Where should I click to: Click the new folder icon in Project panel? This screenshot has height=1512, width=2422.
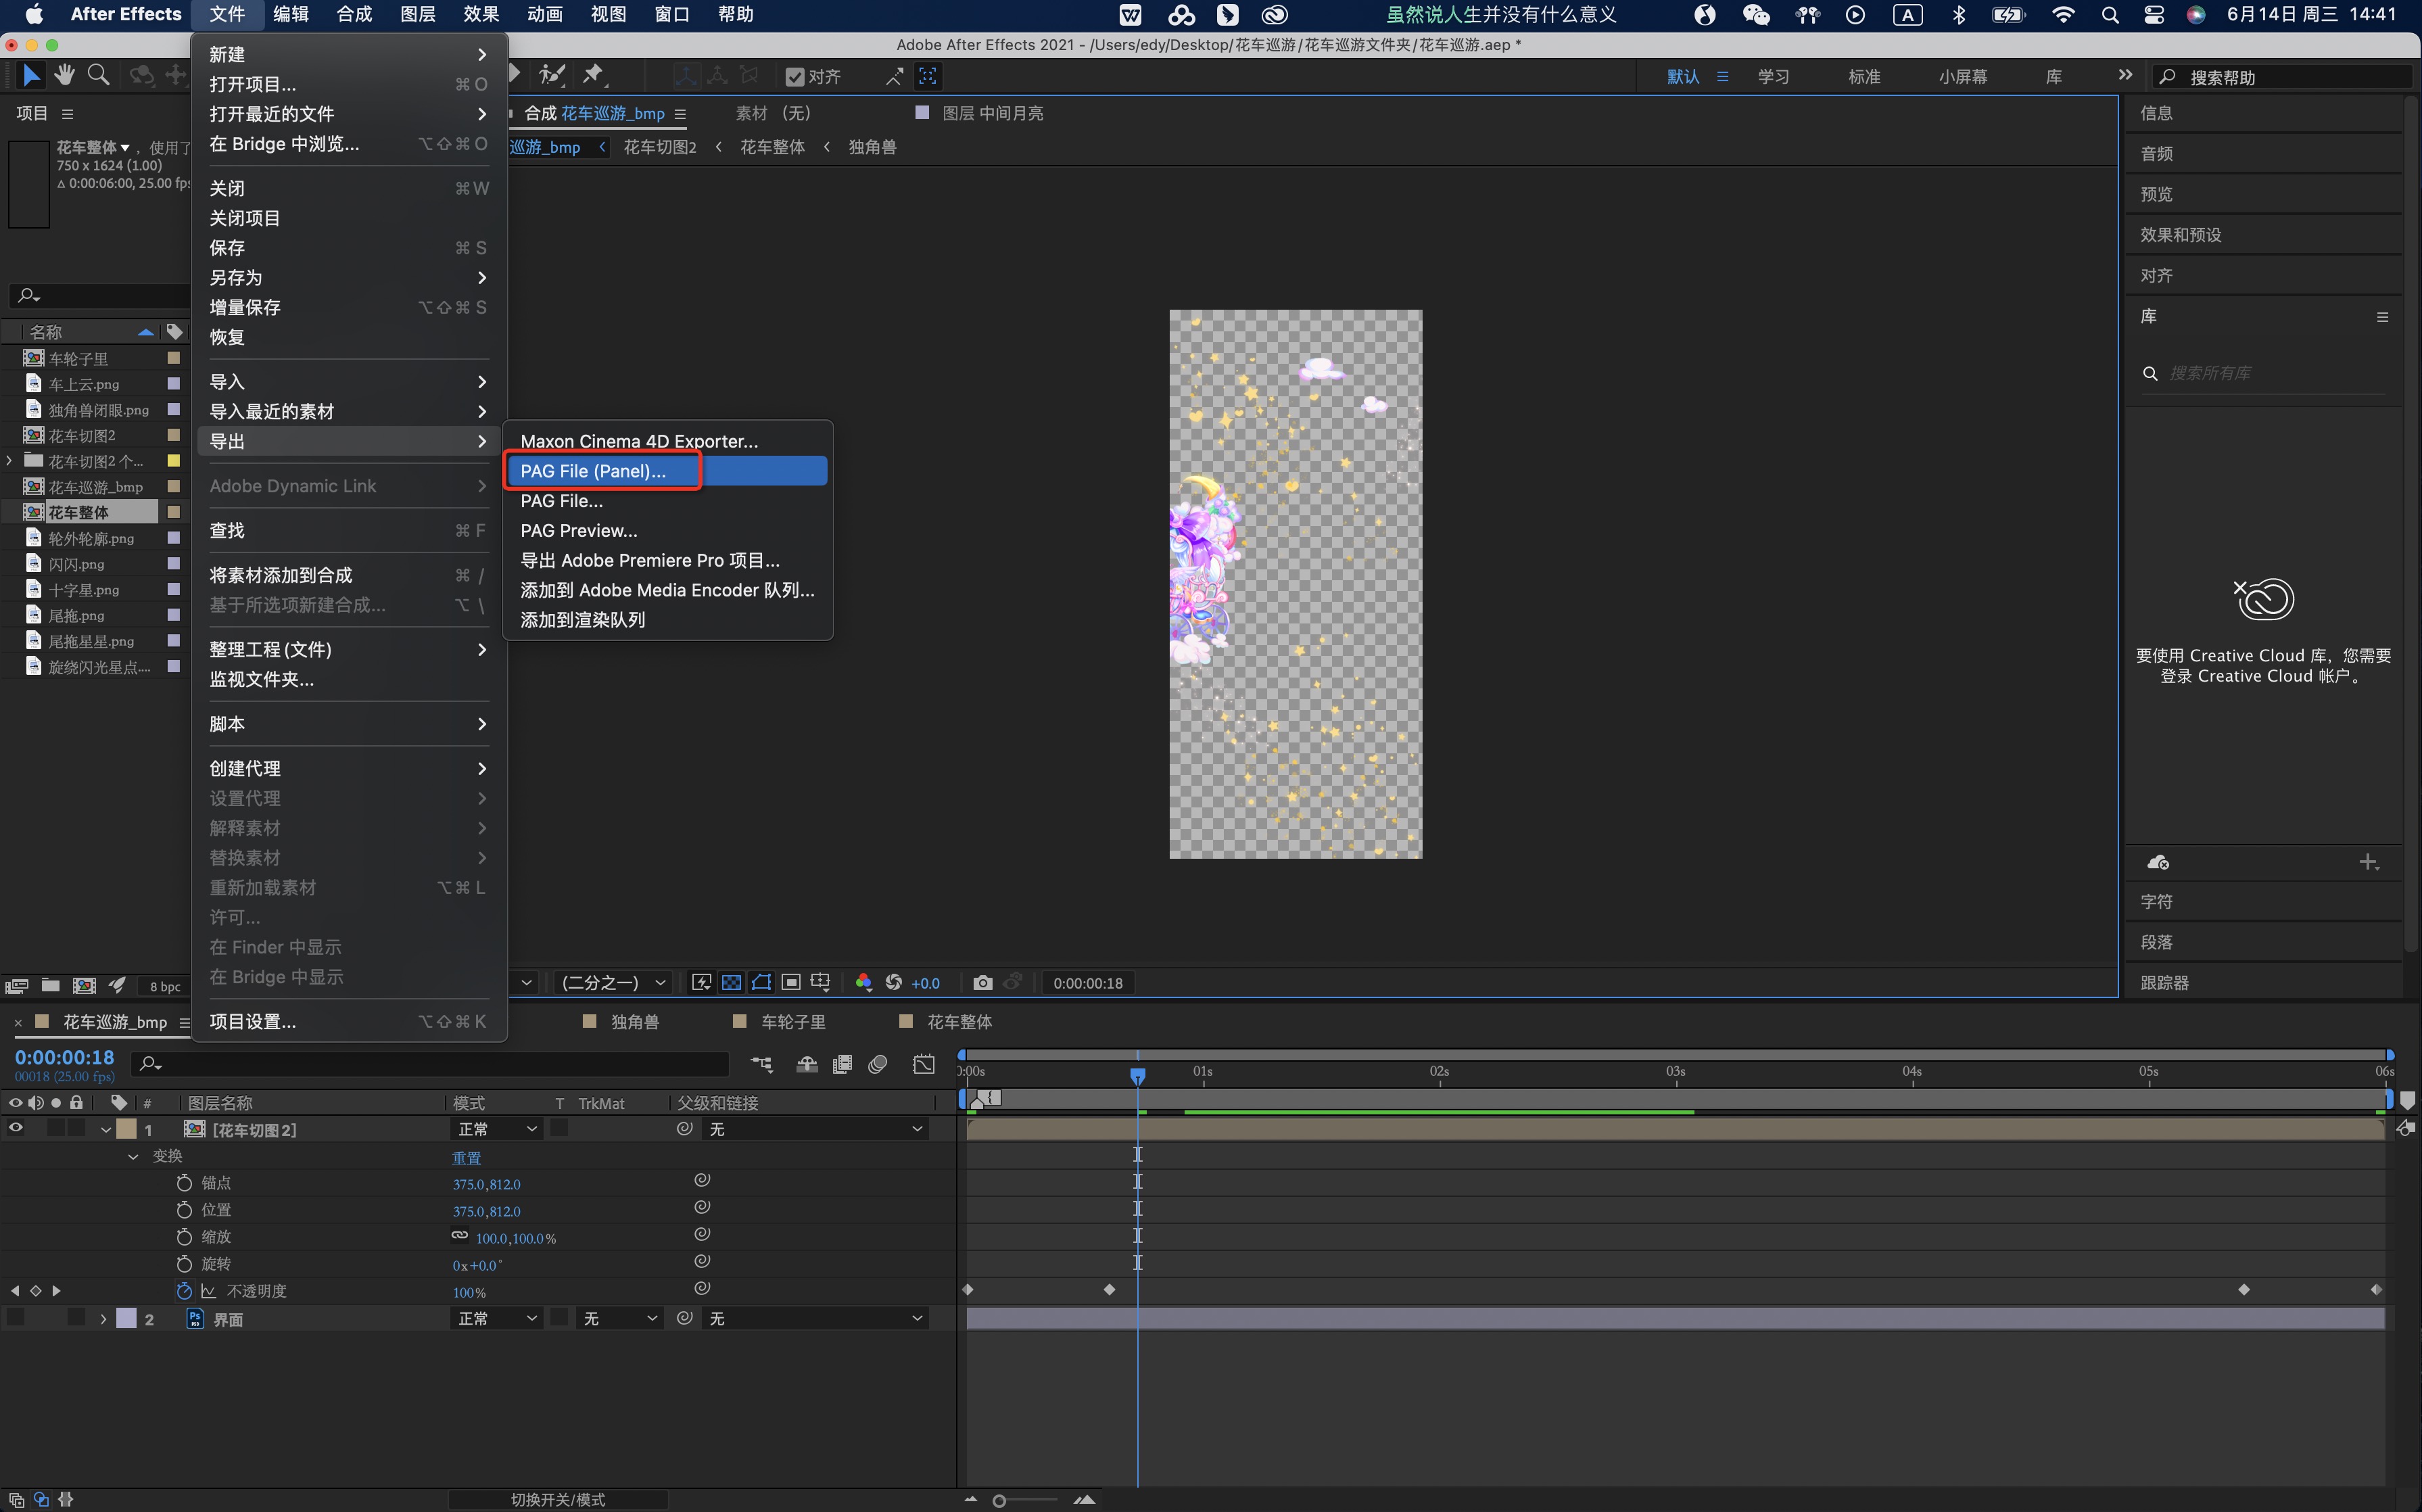[x=50, y=986]
